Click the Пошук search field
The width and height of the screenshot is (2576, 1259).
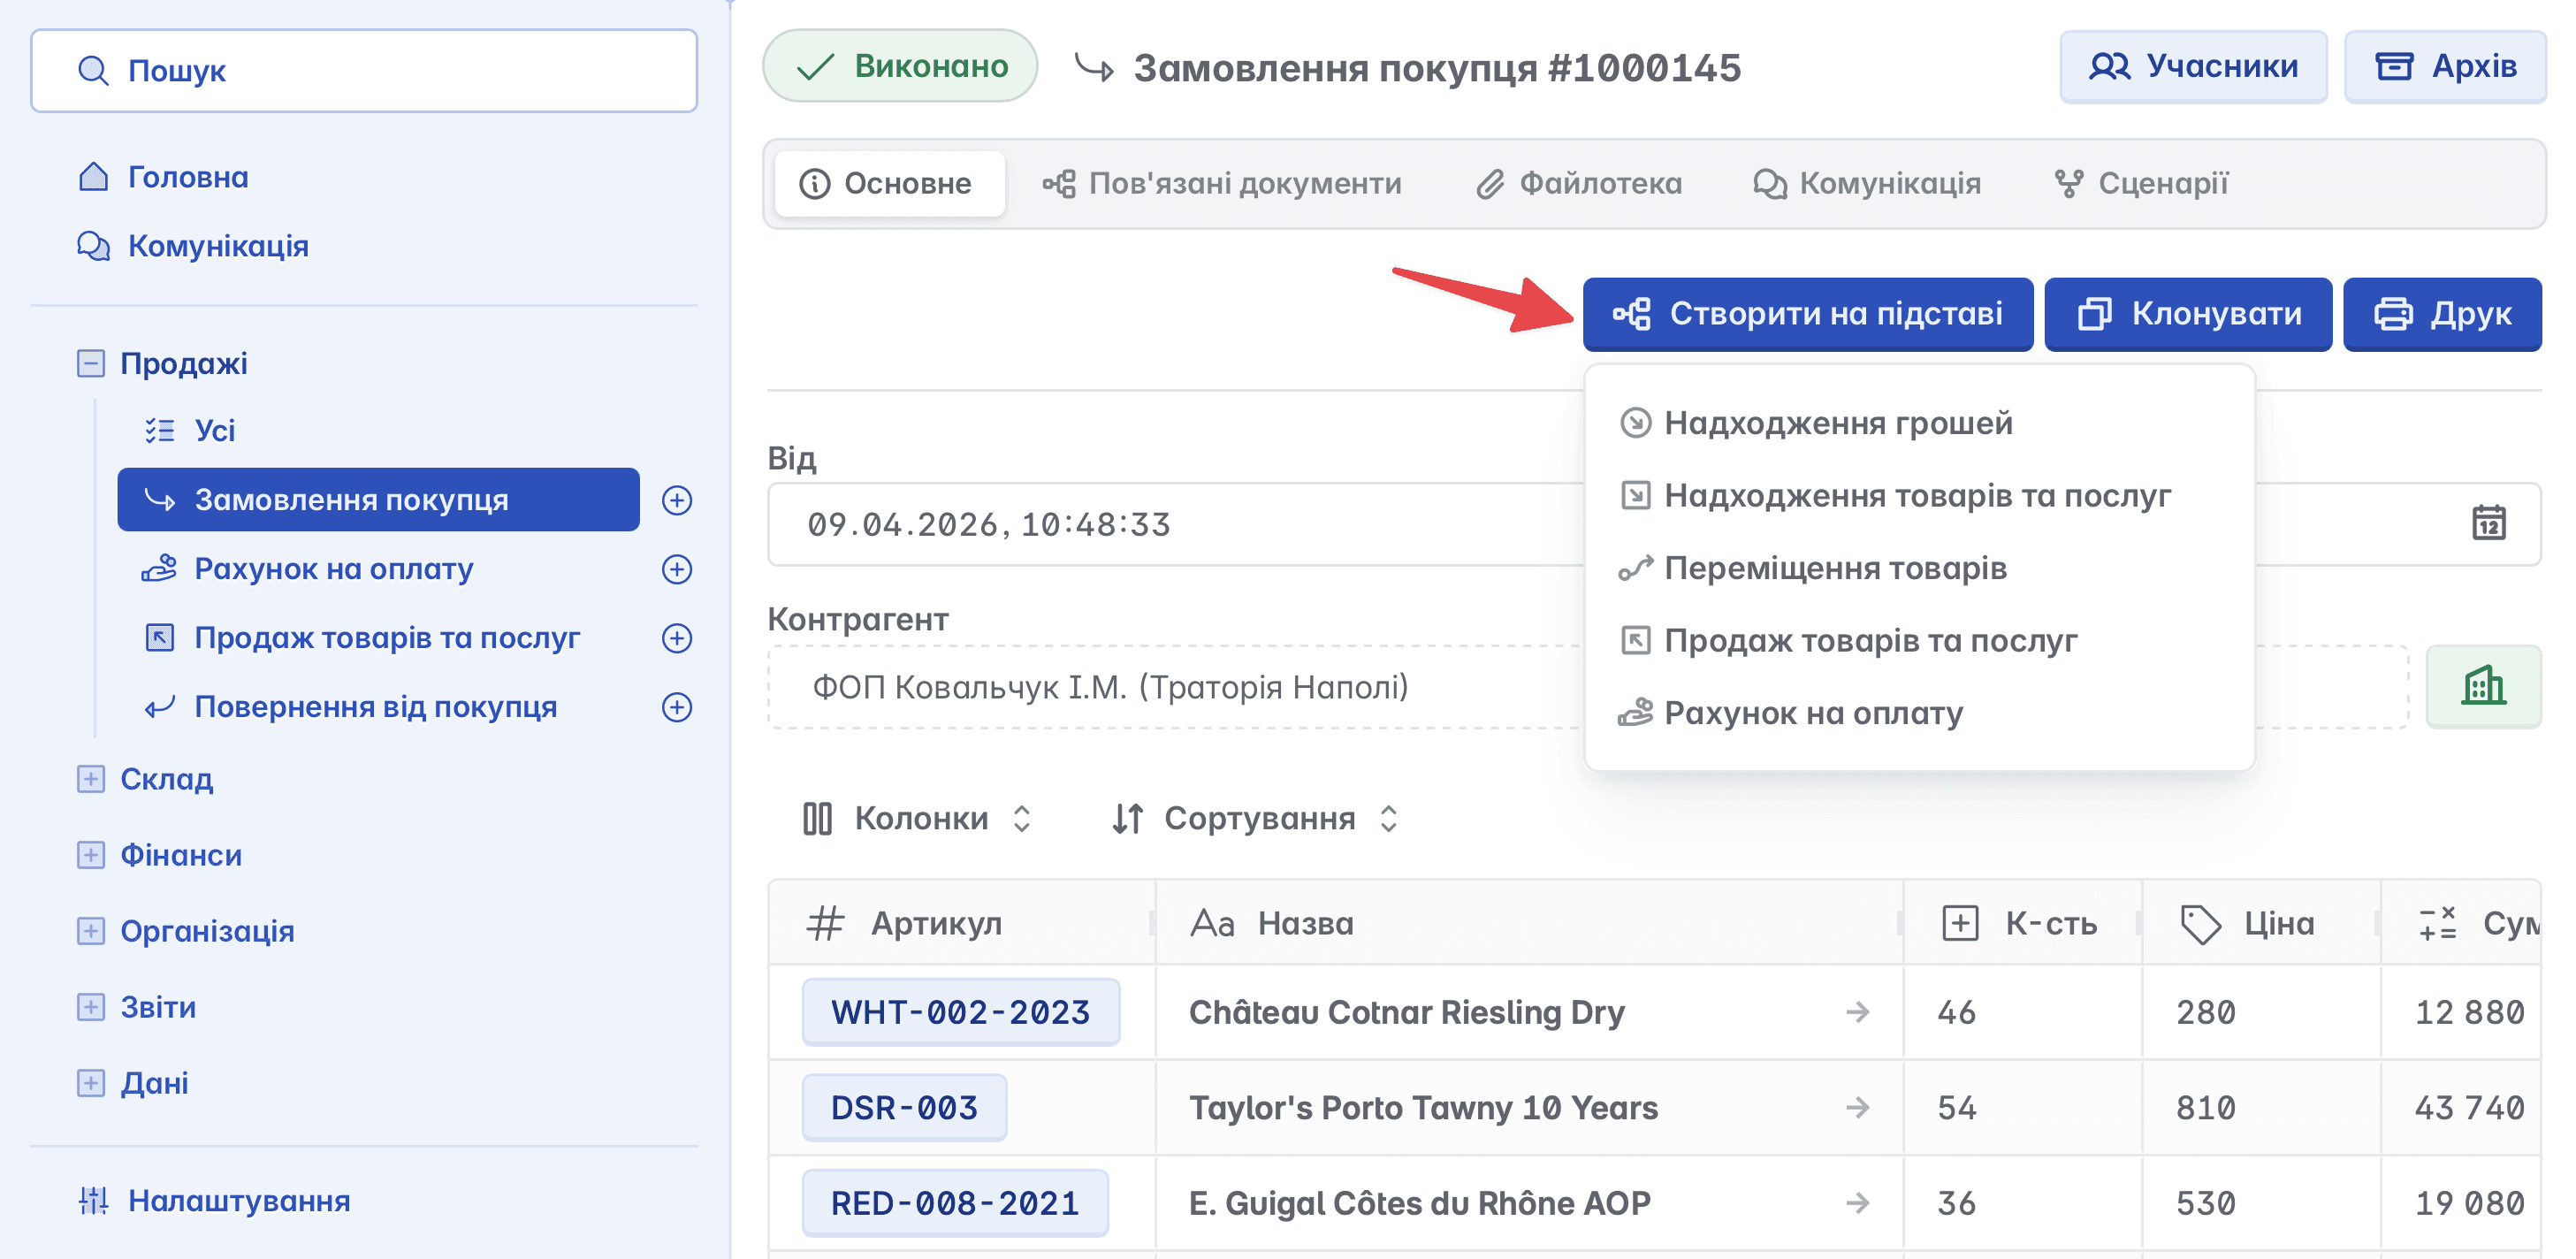coord(364,71)
